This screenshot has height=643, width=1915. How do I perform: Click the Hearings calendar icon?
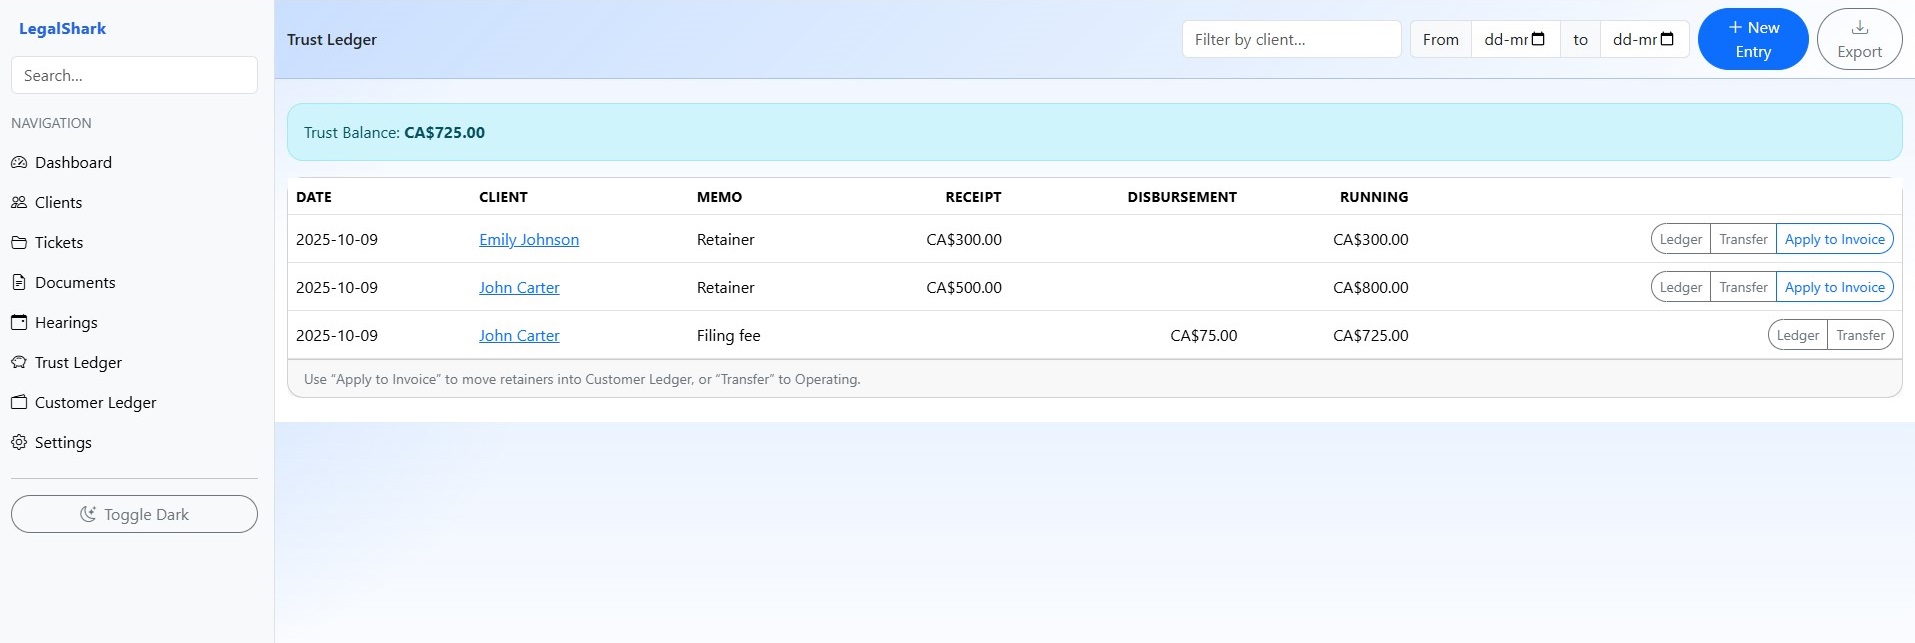(19, 322)
